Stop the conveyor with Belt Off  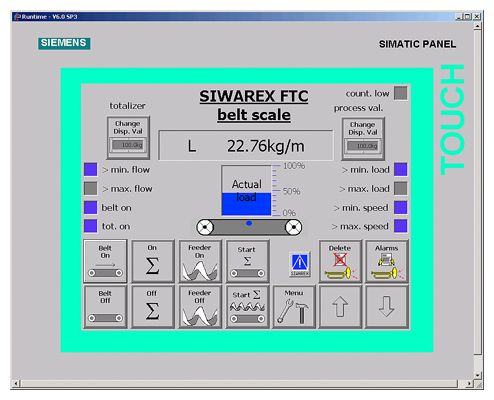(x=105, y=307)
